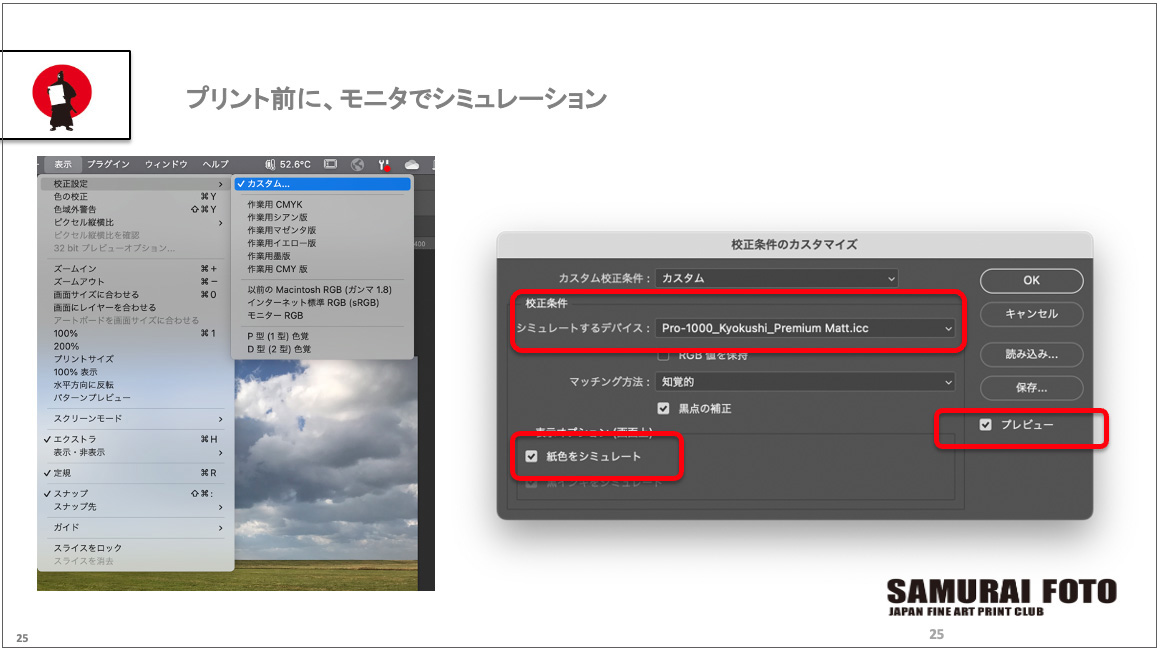Uncheck the プレビュー checkbox

(986, 425)
